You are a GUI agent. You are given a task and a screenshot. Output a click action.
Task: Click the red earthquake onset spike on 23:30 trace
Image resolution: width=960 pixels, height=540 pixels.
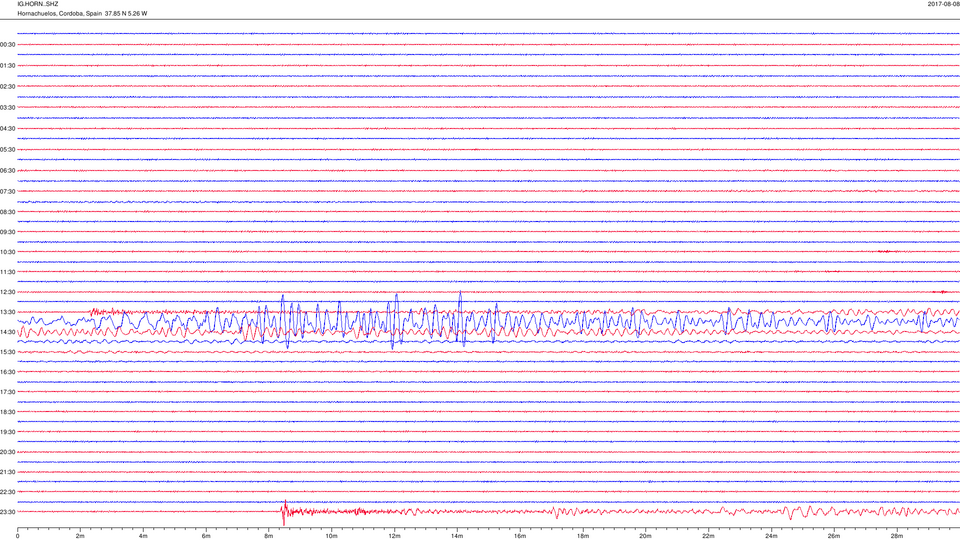pos(283,513)
